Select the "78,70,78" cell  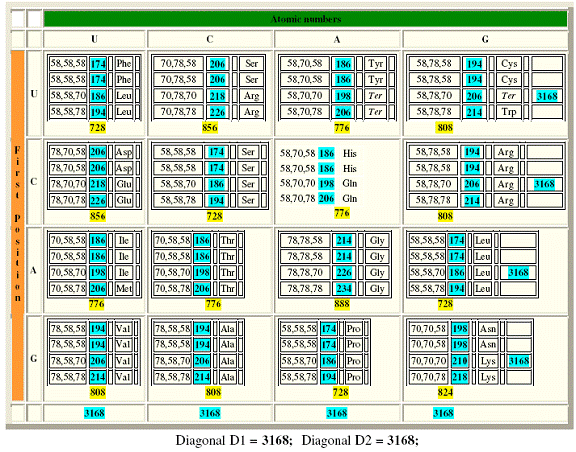pyautogui.click(x=68, y=200)
